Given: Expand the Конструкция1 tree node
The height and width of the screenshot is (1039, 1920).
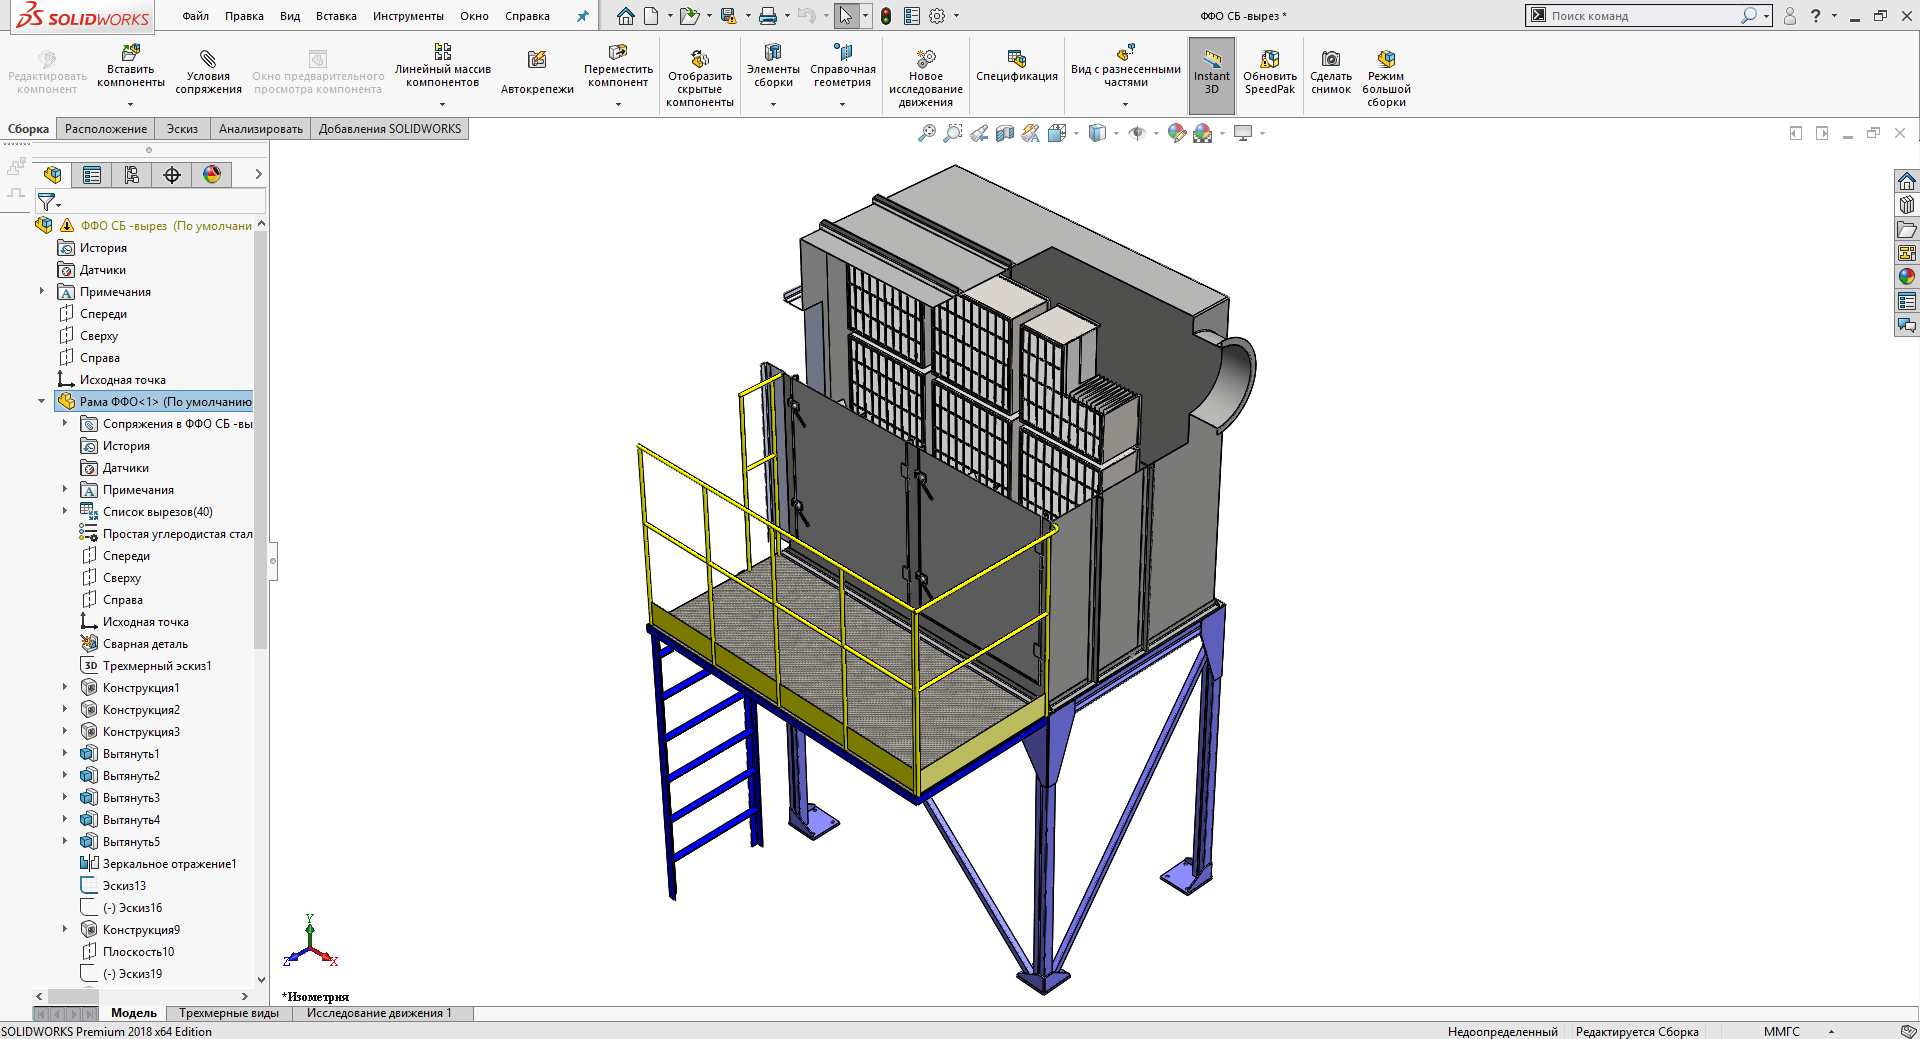Looking at the screenshot, I should coord(65,687).
